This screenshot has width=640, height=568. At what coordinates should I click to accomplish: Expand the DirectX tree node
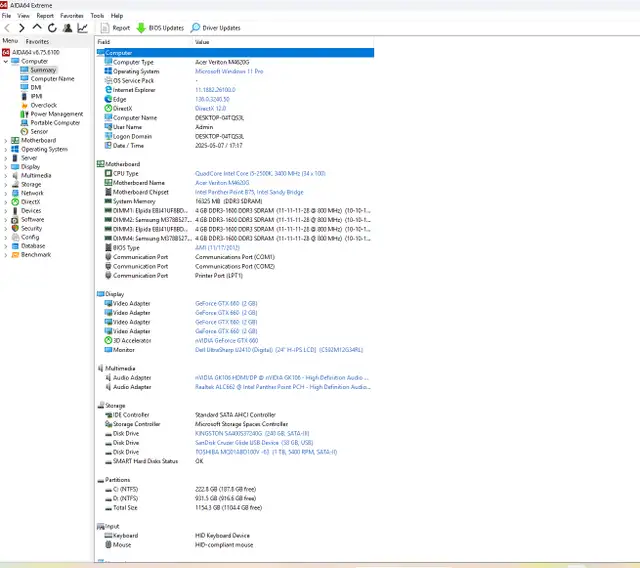click(x=6, y=202)
